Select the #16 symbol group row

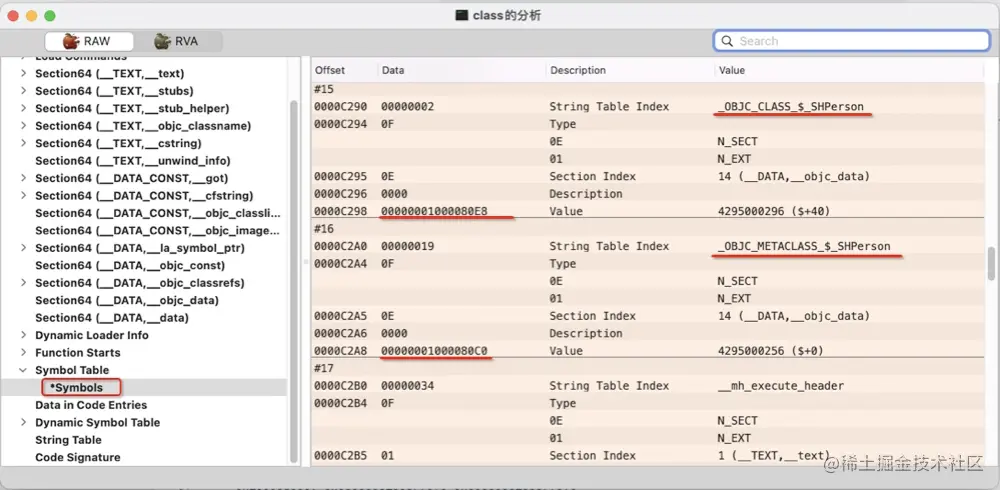click(x=647, y=229)
